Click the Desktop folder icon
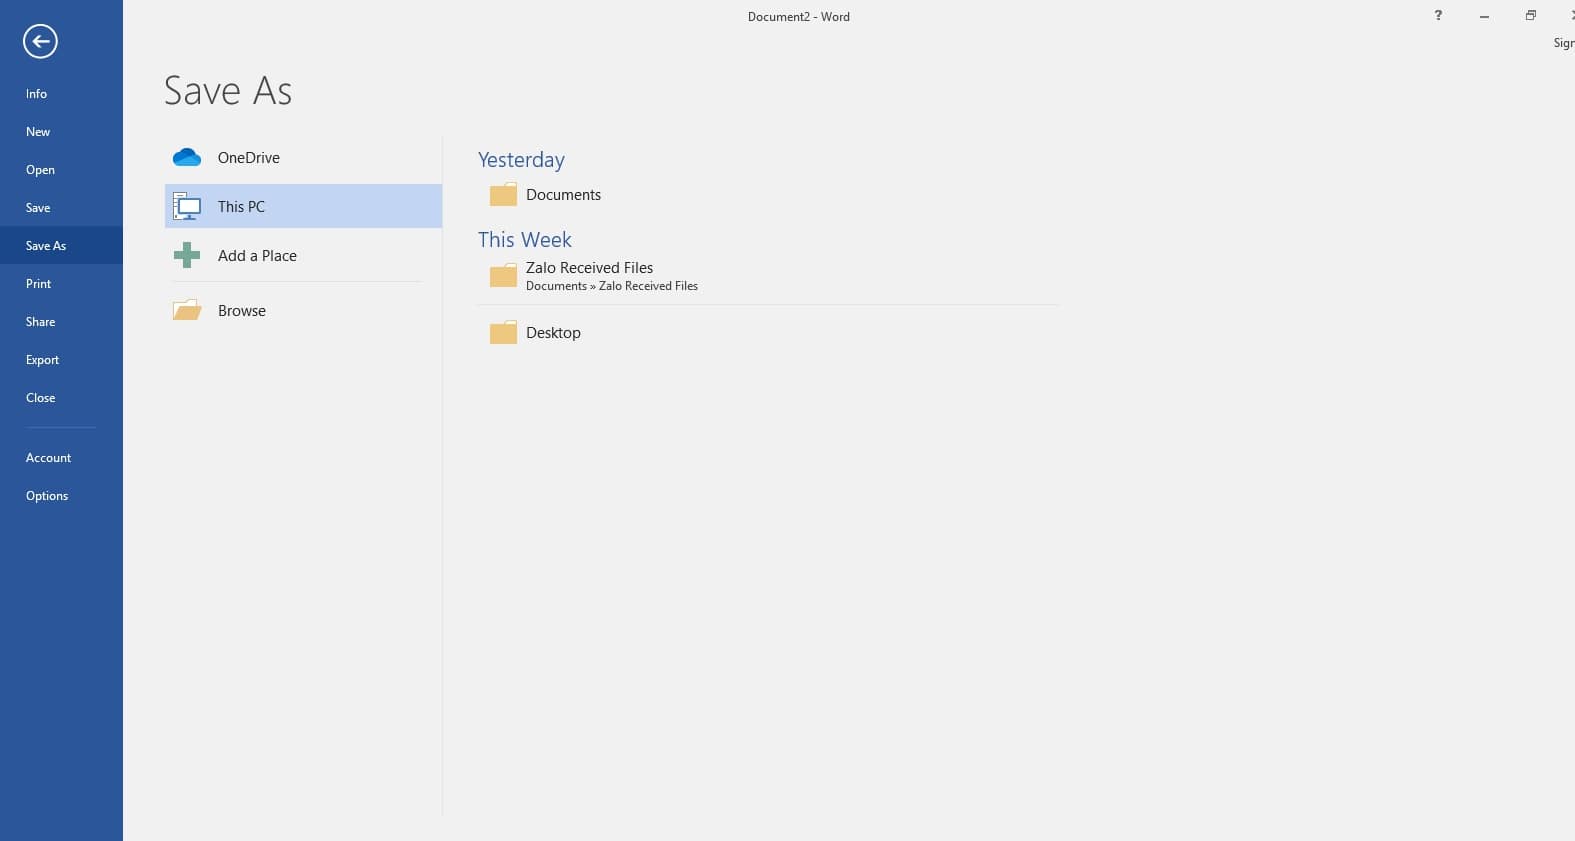Image resolution: width=1575 pixels, height=841 pixels. tap(503, 332)
